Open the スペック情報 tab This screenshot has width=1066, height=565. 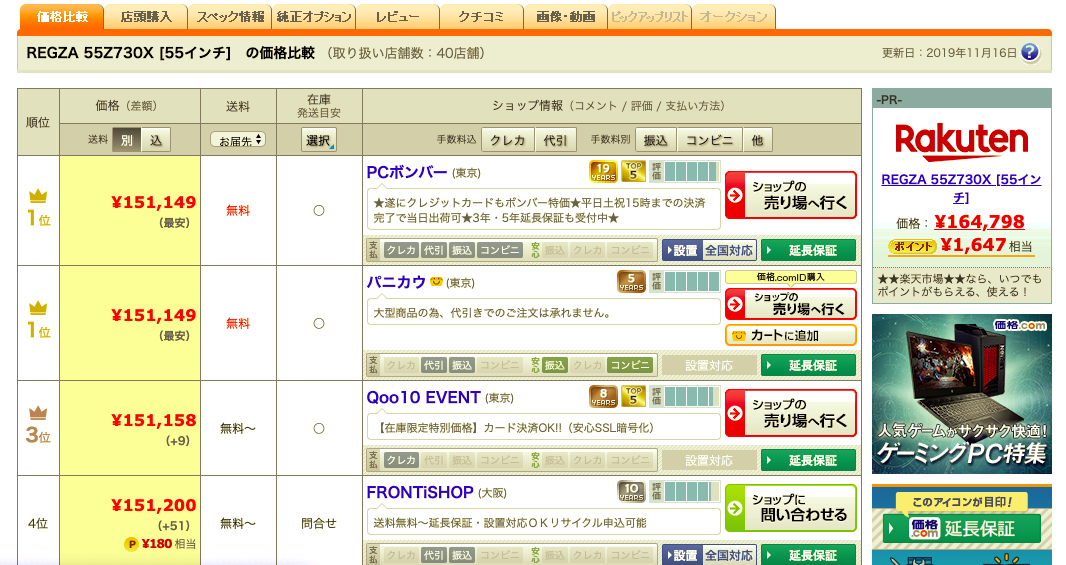(x=230, y=17)
